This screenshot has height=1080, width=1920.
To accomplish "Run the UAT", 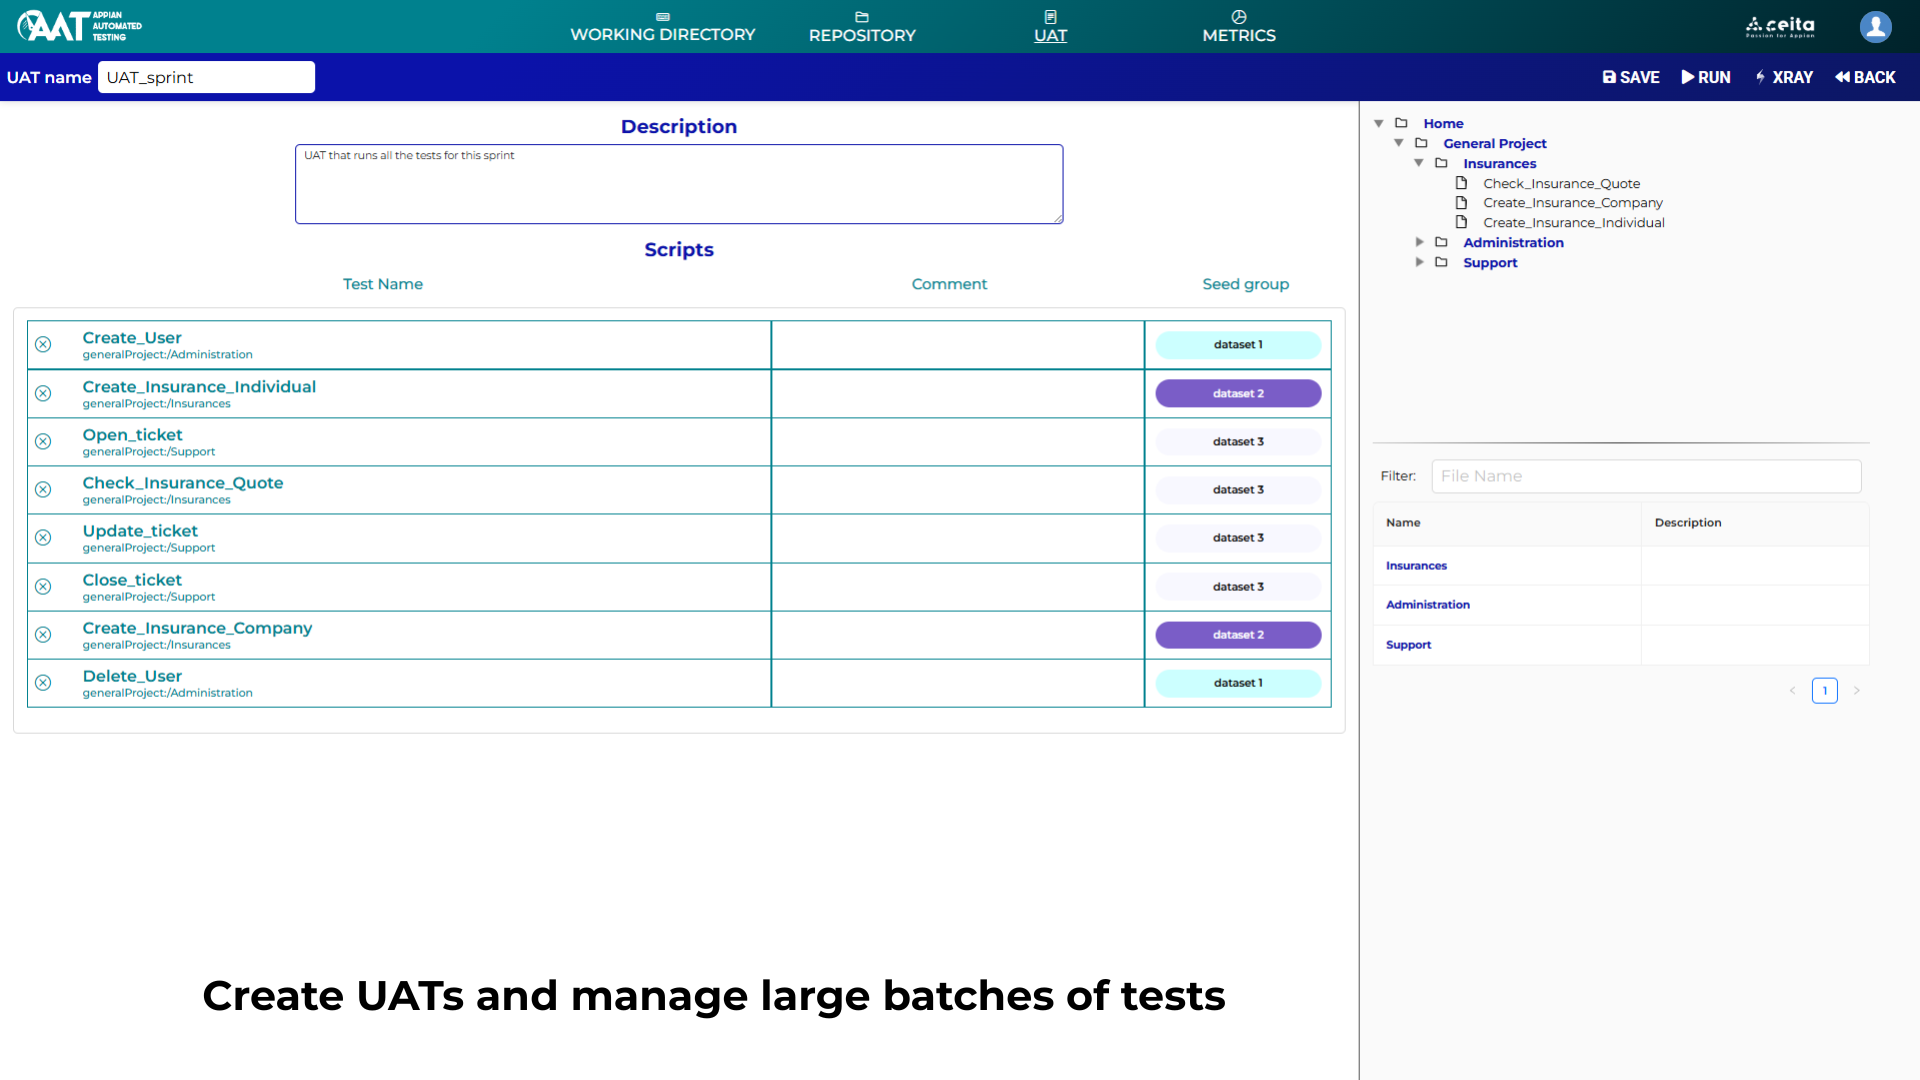I will [x=1706, y=77].
